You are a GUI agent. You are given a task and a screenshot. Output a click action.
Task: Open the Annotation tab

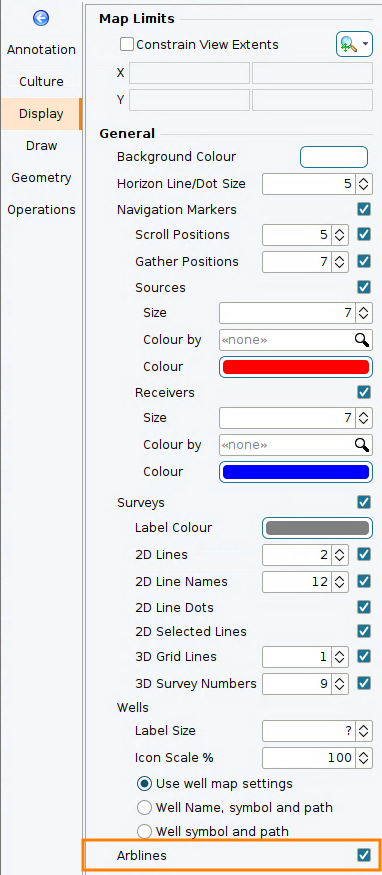[x=41, y=50]
